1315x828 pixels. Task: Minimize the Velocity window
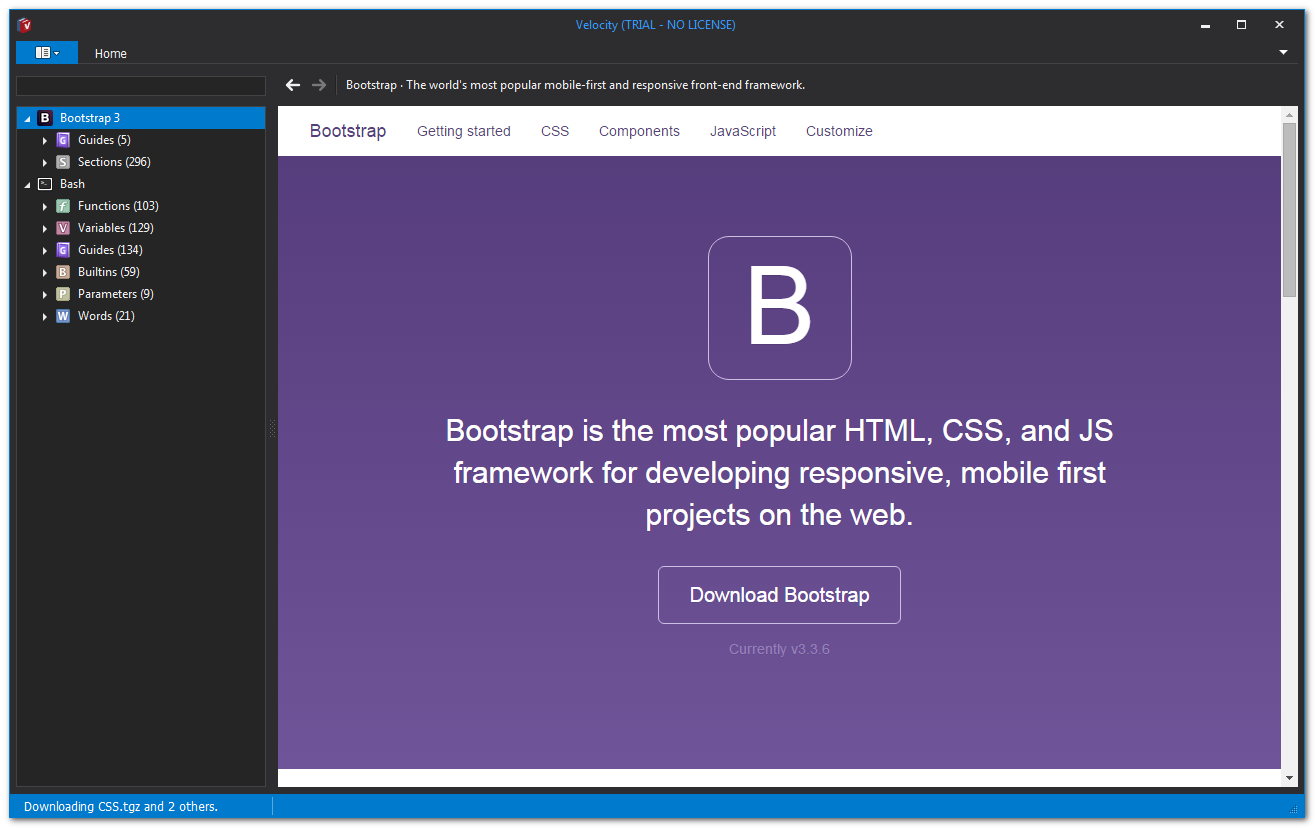[1203, 25]
